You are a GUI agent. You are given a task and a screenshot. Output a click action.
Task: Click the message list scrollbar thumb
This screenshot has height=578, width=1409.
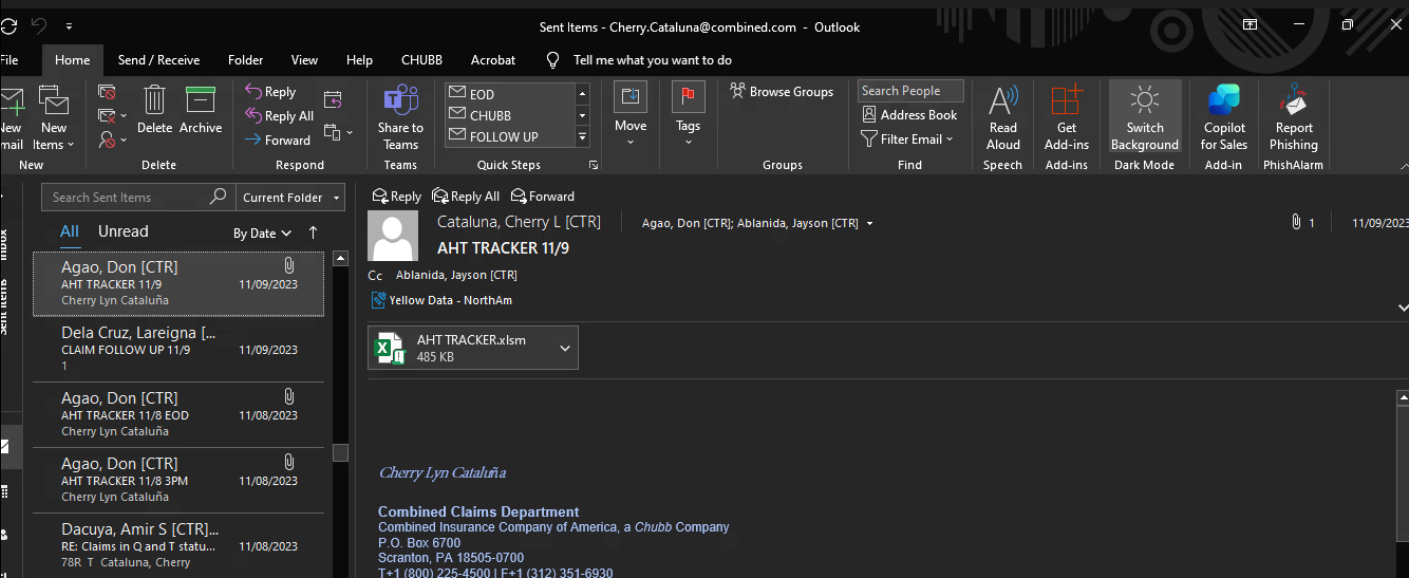340,453
